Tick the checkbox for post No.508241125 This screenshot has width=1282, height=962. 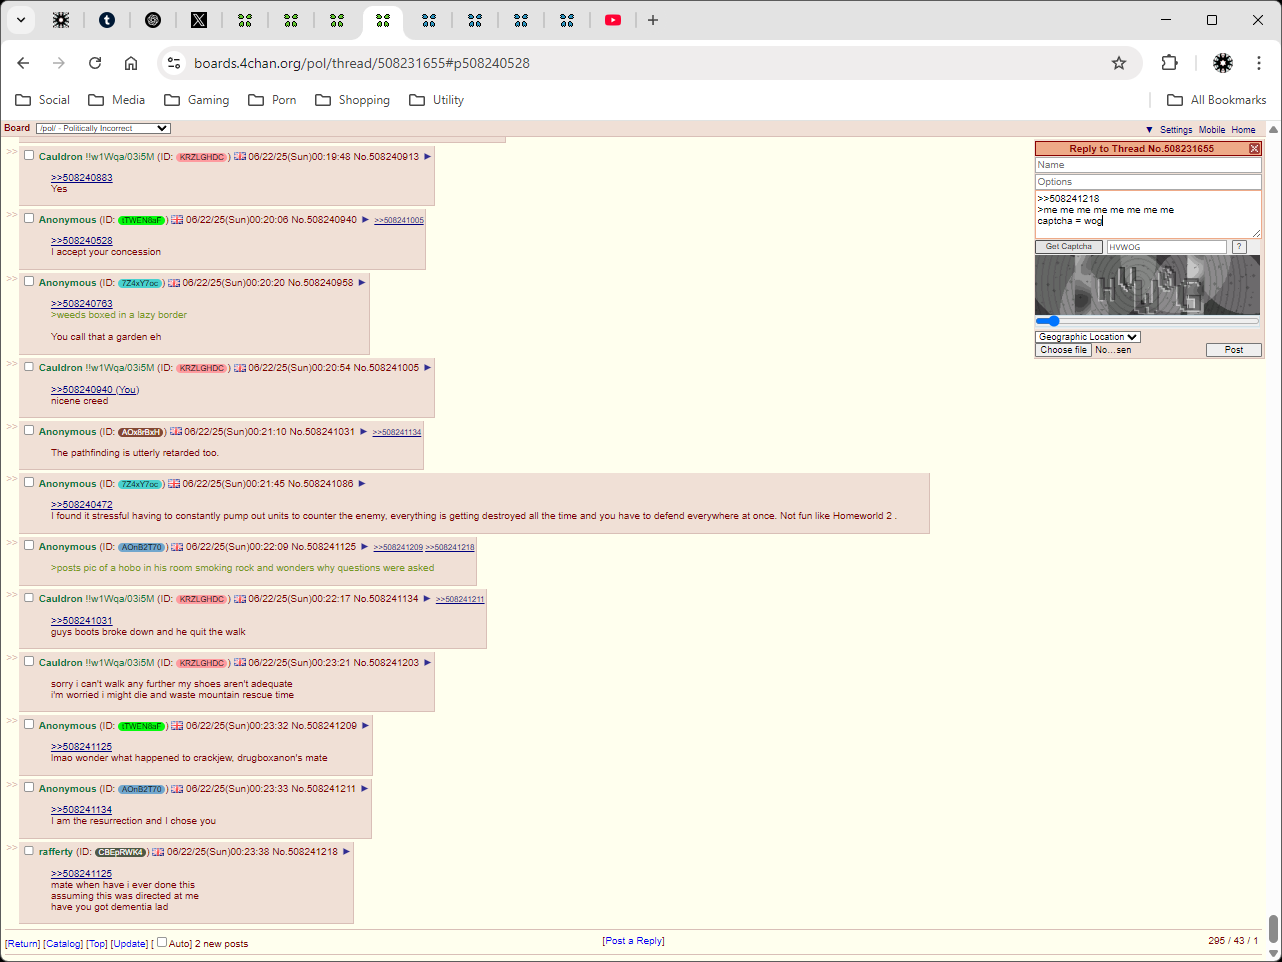(29, 545)
